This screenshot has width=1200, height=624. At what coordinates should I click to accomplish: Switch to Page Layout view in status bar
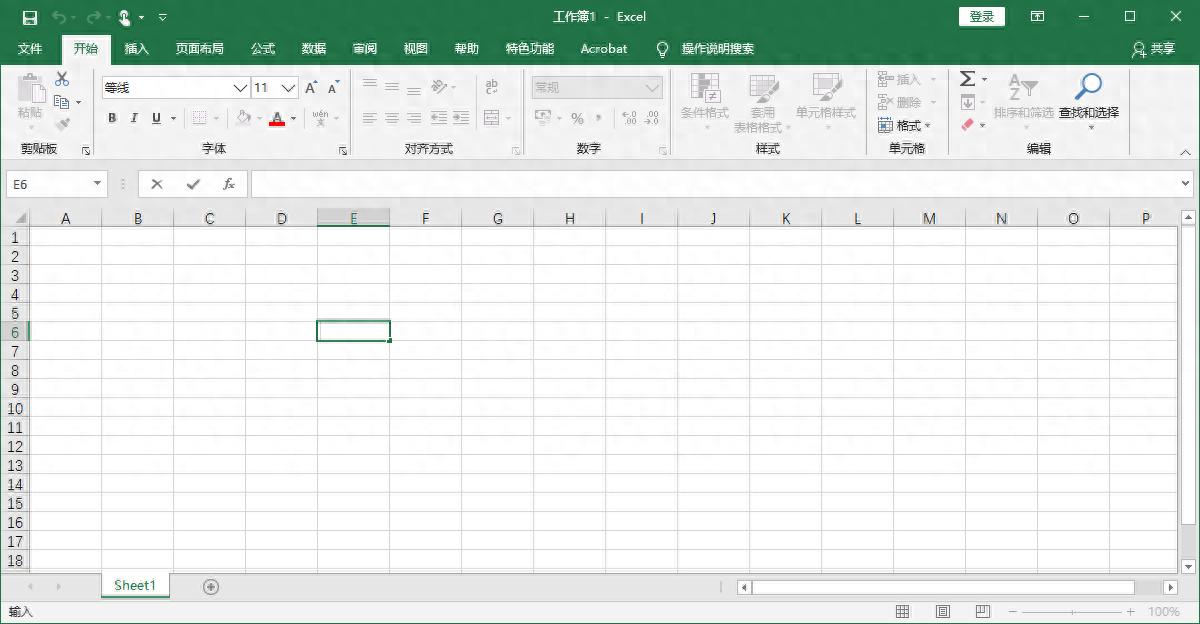click(943, 611)
